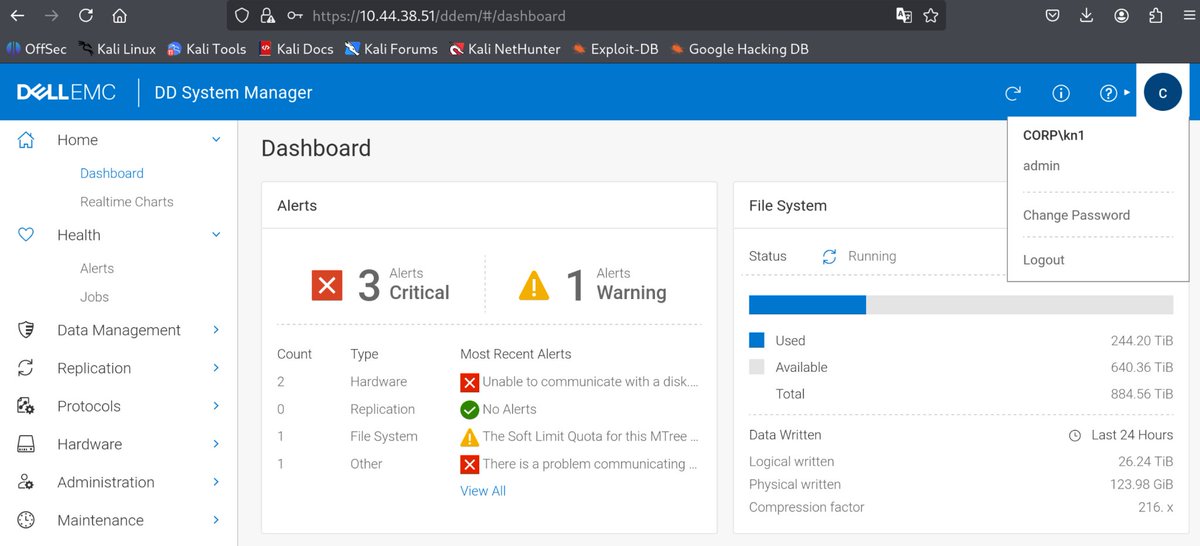Click the View All alerts link
The image size is (1200, 546).
(x=483, y=491)
